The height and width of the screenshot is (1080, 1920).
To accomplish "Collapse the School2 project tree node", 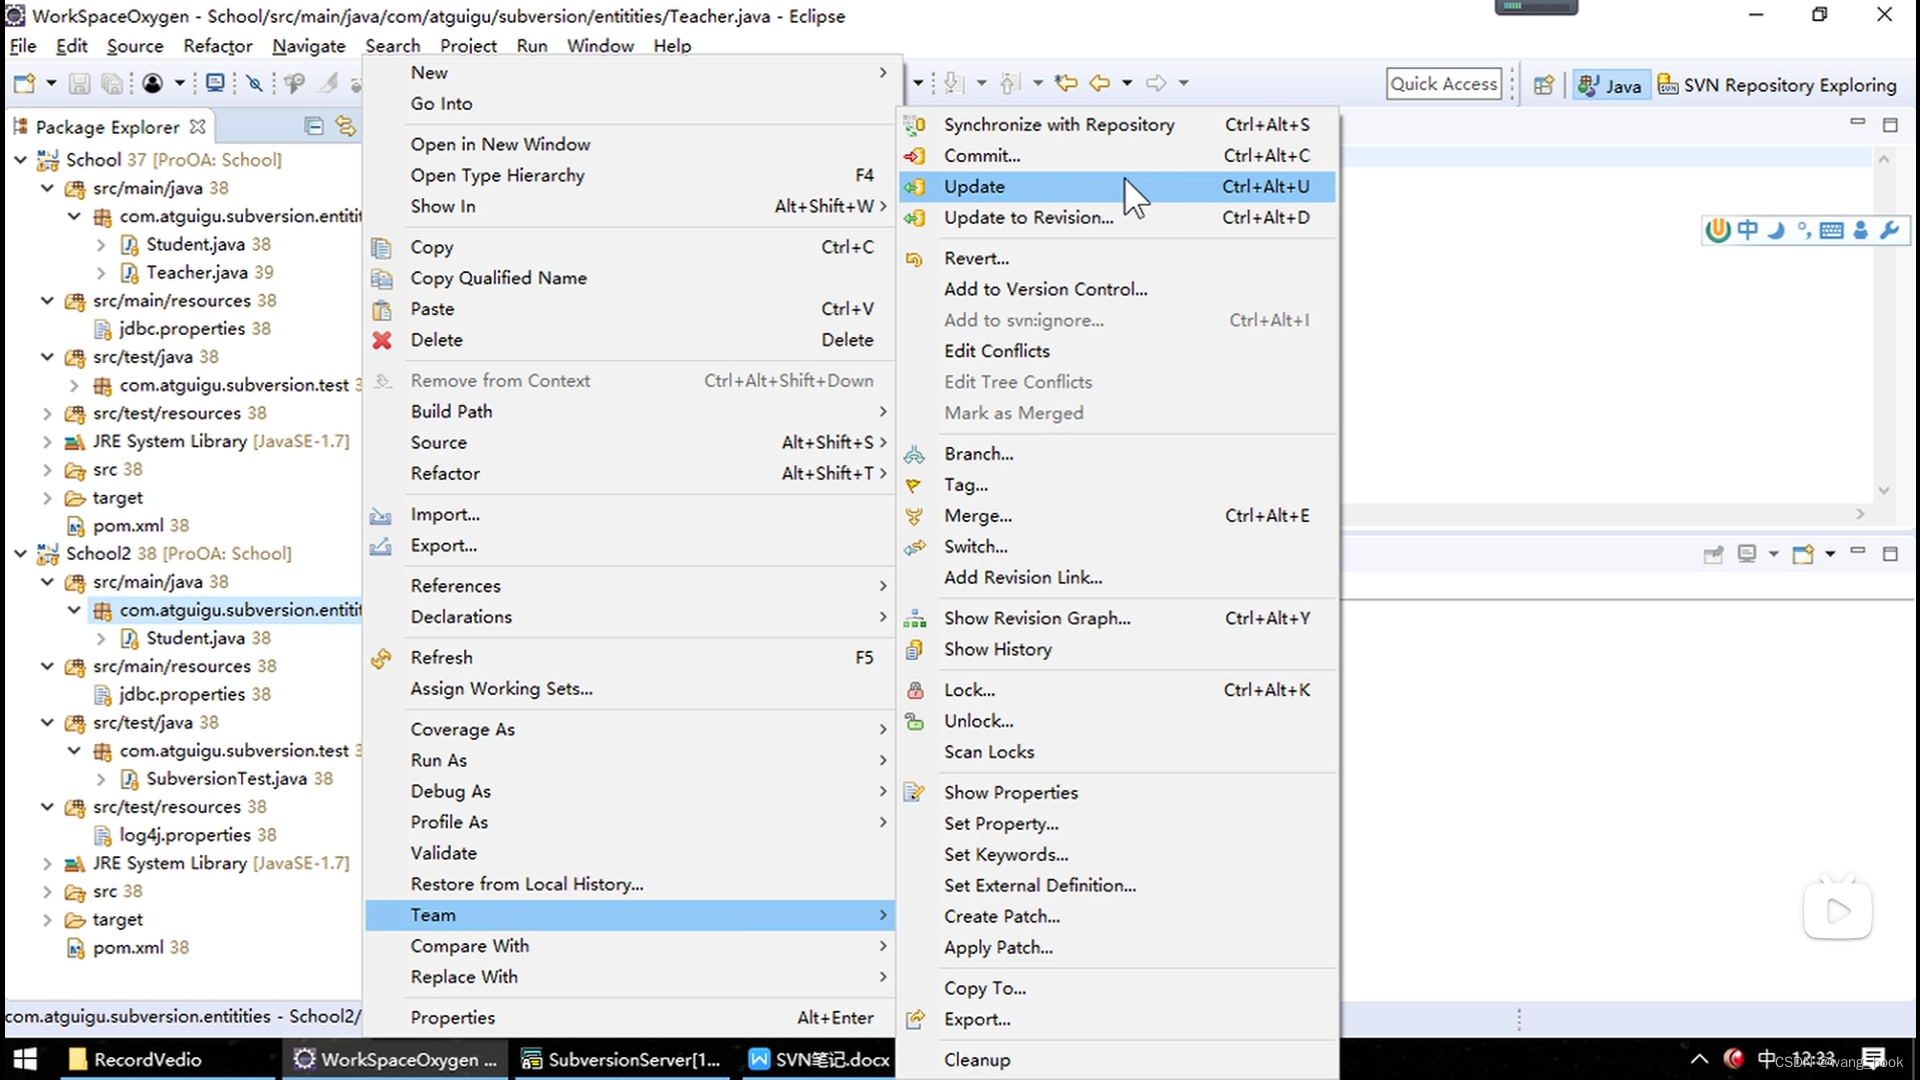I will pos(20,553).
